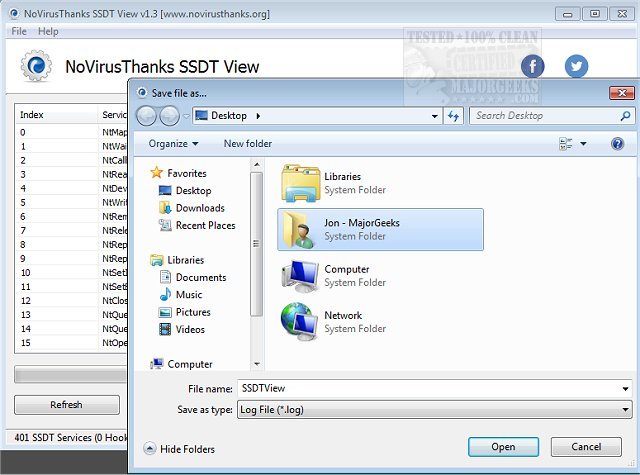Screen dimensions: 640x475
Task: Collapse folders with Hide Folders arrow
Action: [150, 448]
